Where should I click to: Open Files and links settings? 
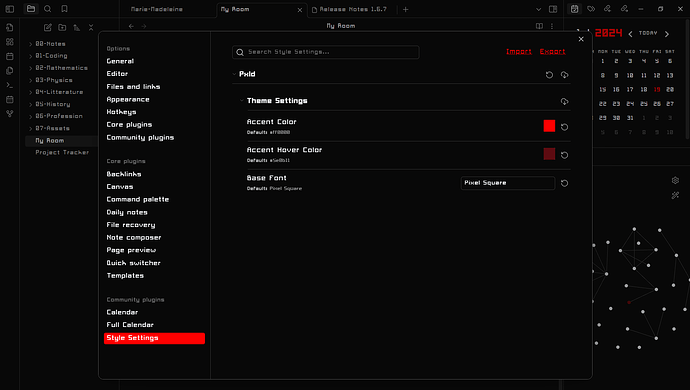coord(133,87)
